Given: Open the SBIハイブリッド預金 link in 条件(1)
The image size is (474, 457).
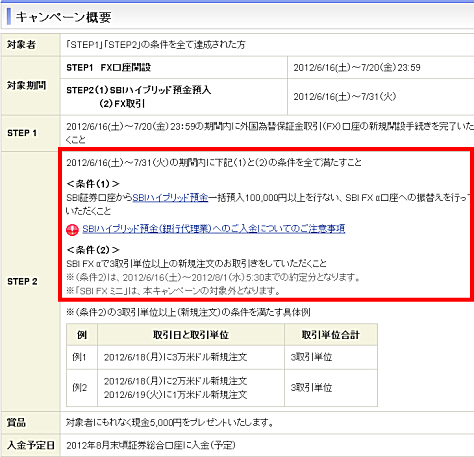Looking at the screenshot, I should 170,198.
